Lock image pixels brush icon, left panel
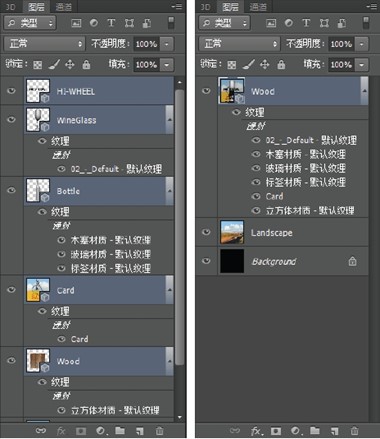 tap(54, 64)
